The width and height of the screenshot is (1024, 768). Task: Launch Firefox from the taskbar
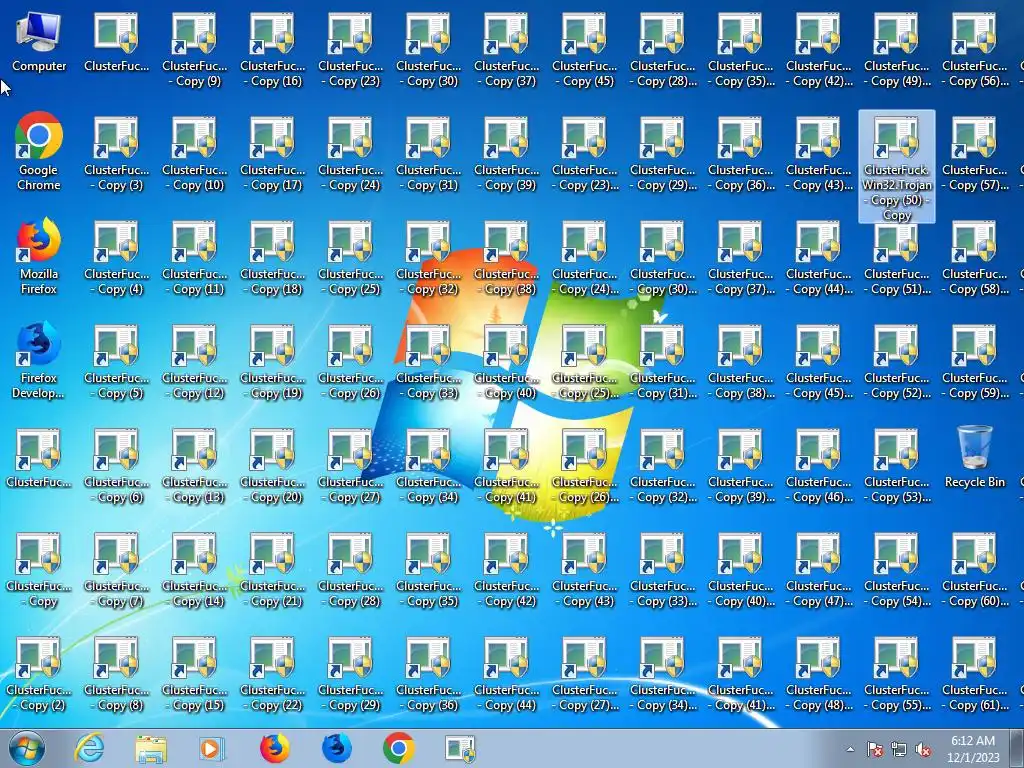(274, 748)
